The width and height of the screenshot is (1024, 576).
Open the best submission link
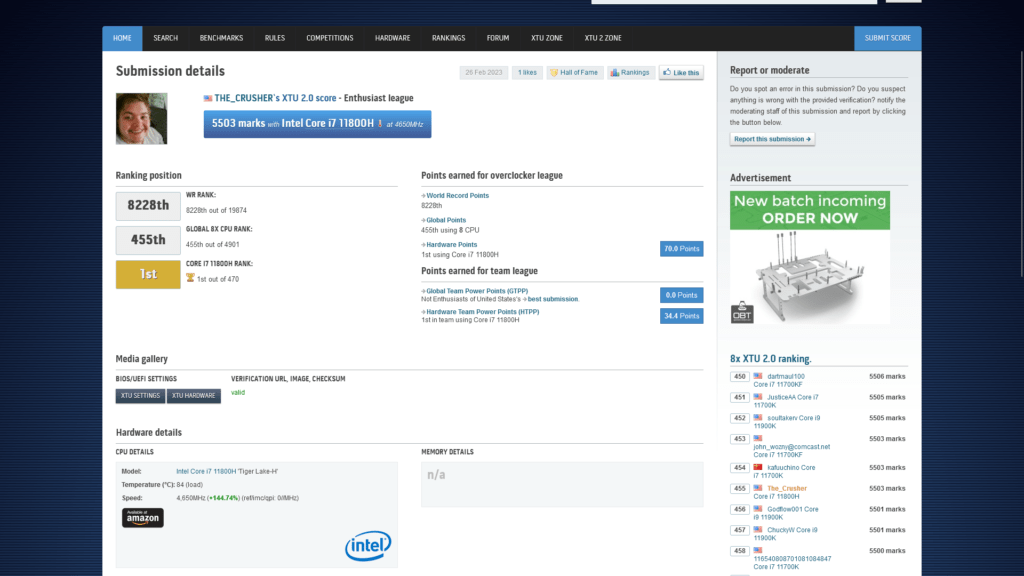[x=552, y=299]
